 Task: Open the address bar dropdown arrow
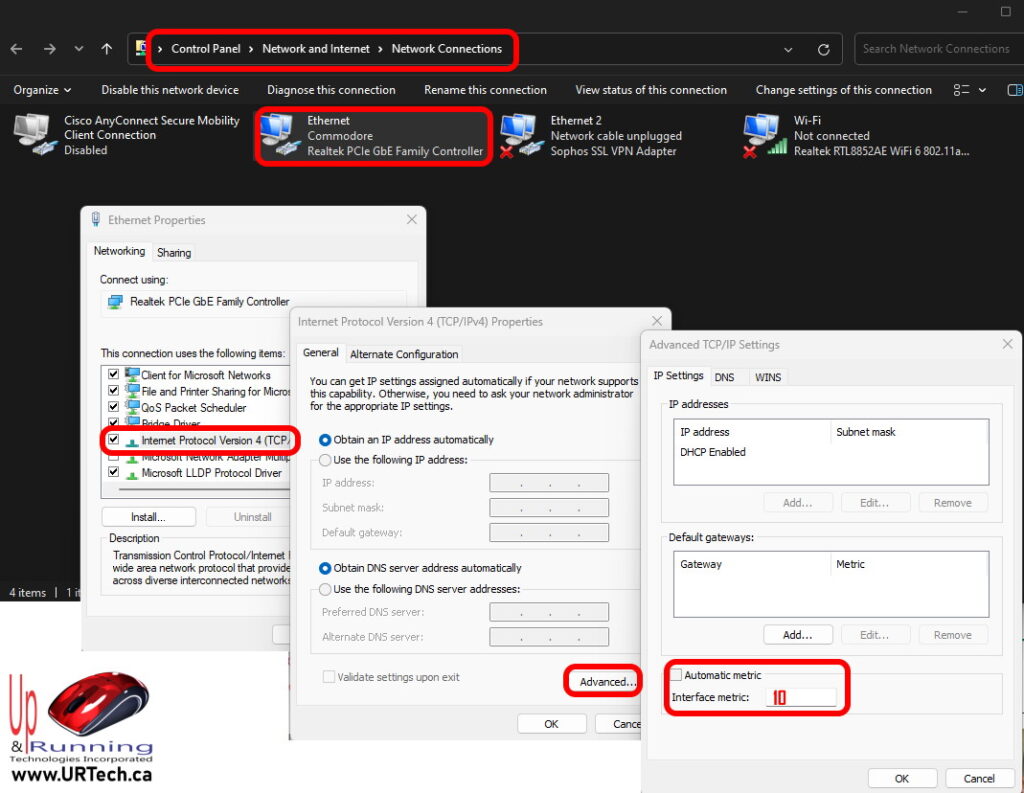click(x=787, y=48)
